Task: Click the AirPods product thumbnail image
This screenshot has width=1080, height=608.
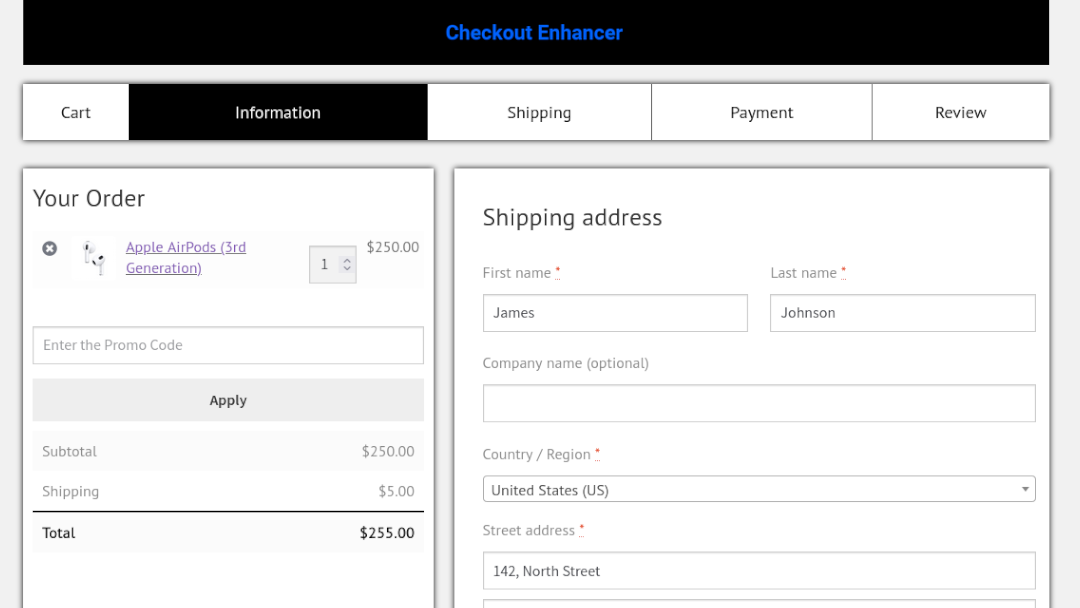Action: (x=95, y=258)
